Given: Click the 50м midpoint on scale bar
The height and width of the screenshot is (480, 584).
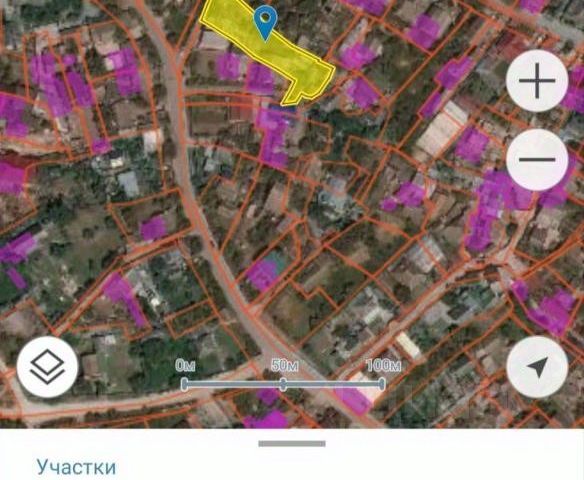Looking at the screenshot, I should click(283, 384).
